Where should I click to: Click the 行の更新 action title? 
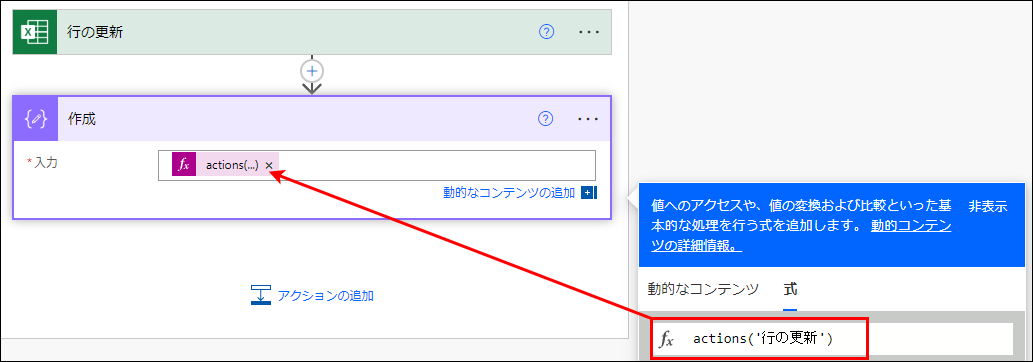point(95,32)
